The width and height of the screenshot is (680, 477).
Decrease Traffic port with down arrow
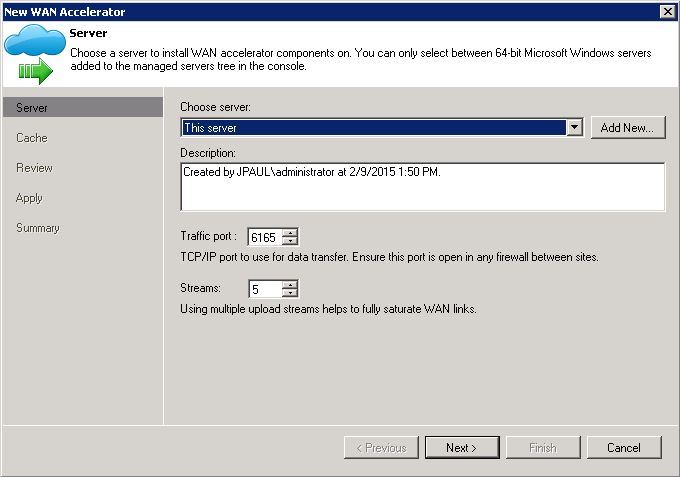click(290, 242)
